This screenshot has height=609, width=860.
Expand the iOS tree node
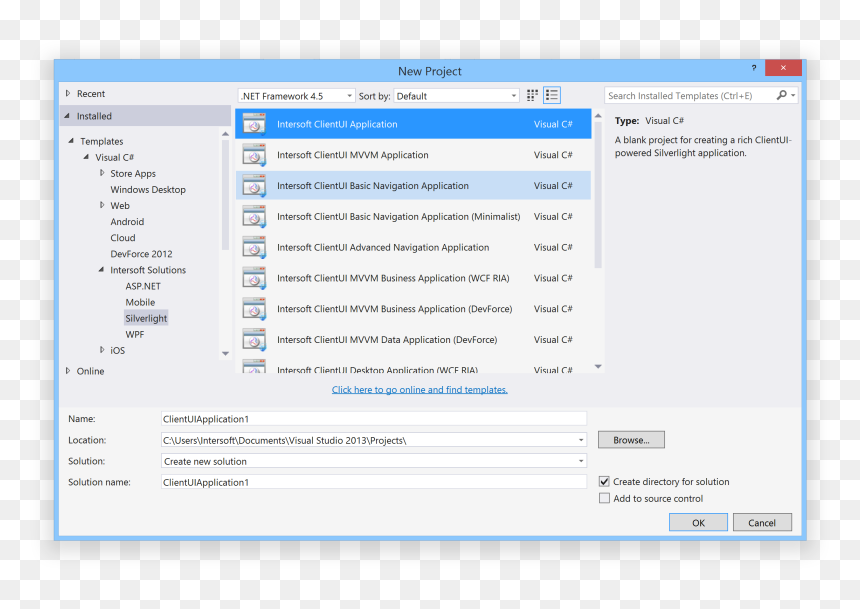pos(102,349)
